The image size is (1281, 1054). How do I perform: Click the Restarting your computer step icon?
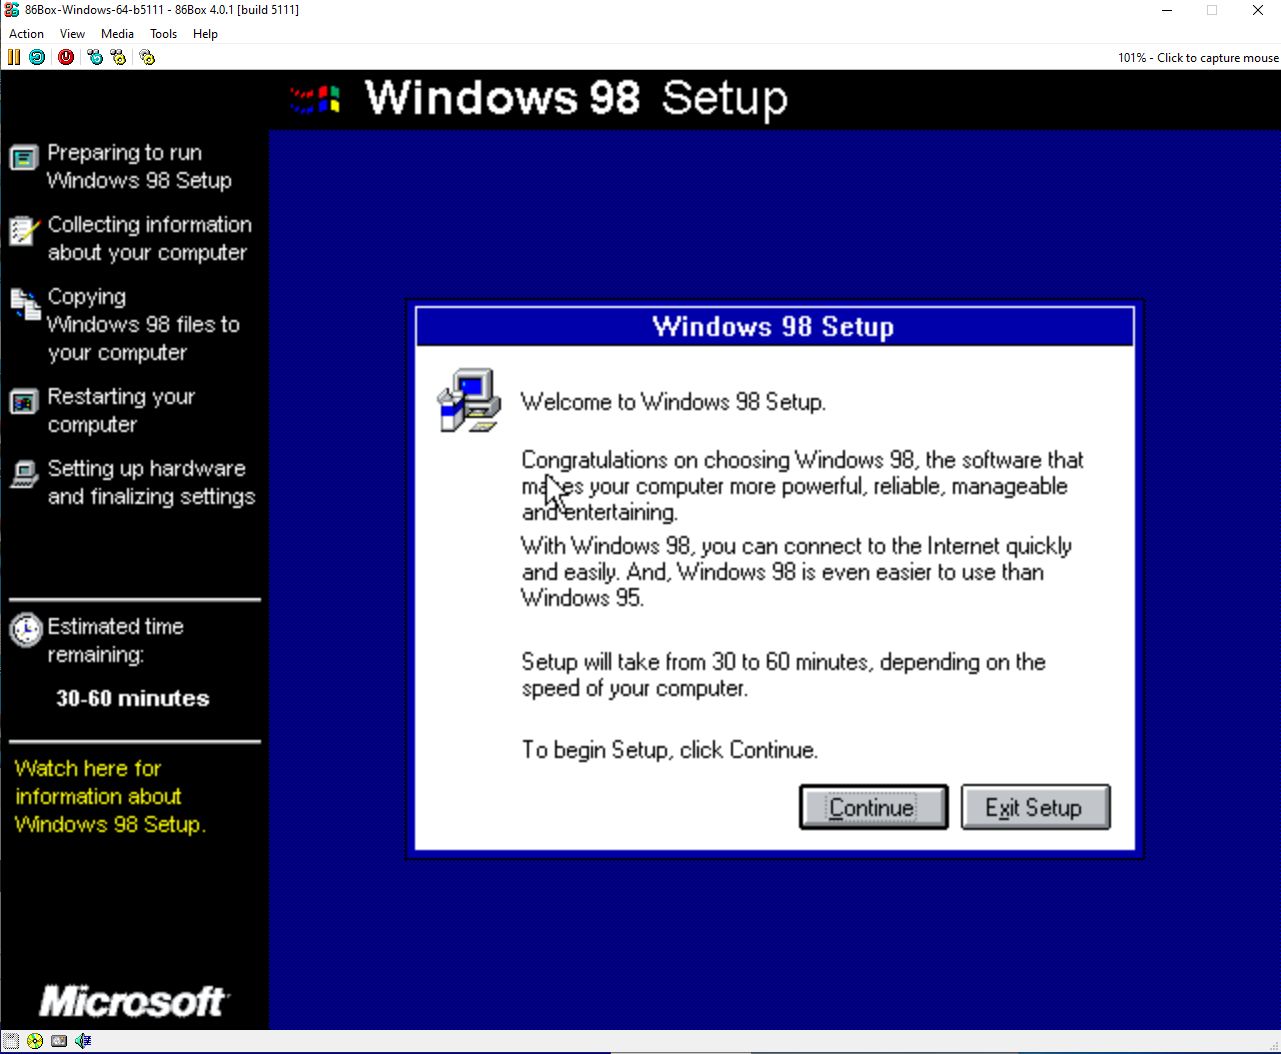[24, 402]
